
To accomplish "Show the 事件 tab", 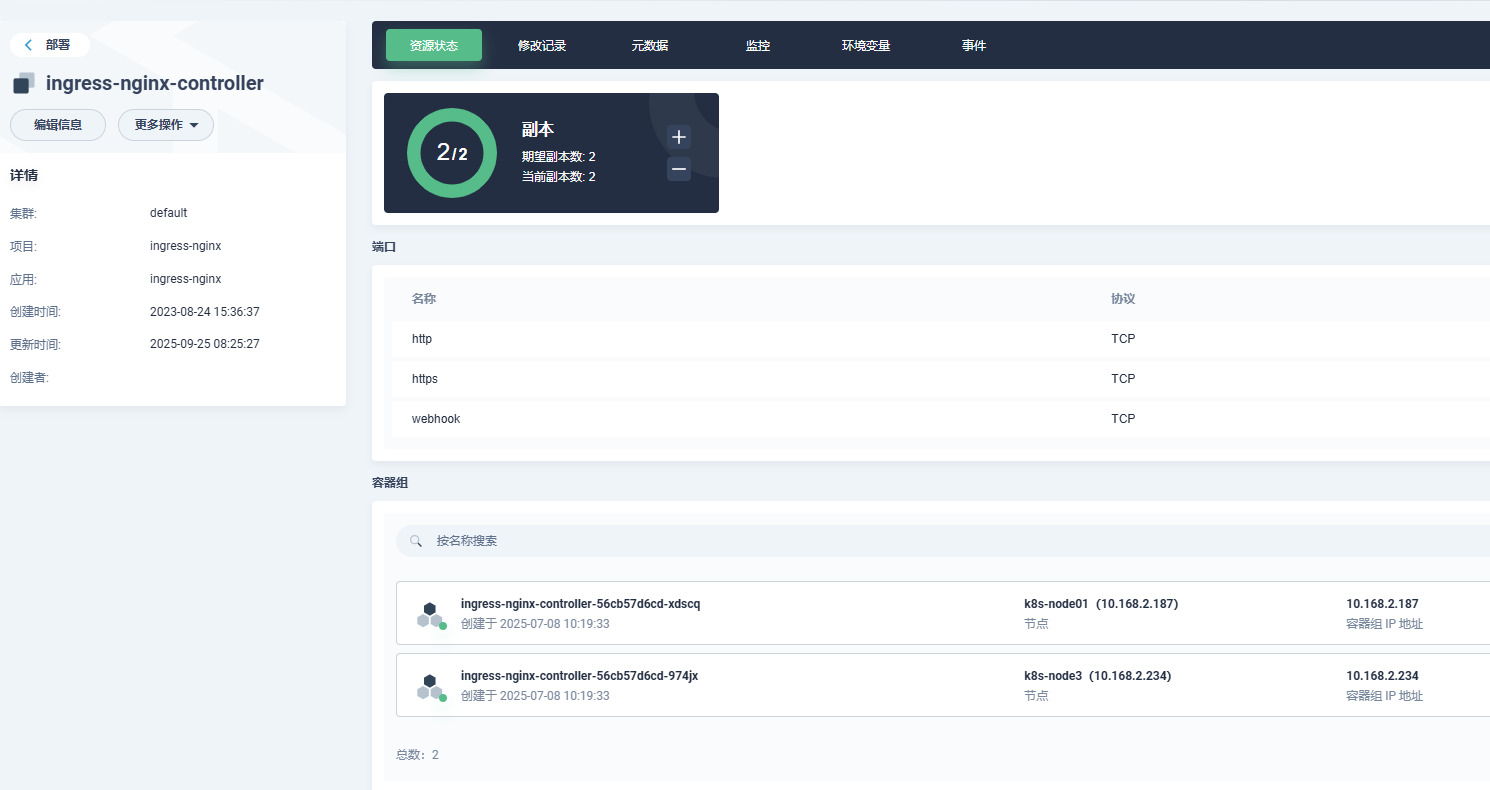I will pos(974,46).
